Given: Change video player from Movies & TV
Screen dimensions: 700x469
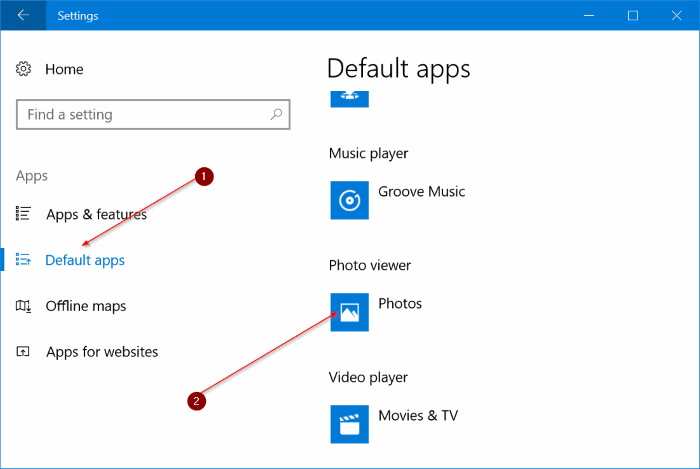Looking at the screenshot, I should tap(418, 416).
